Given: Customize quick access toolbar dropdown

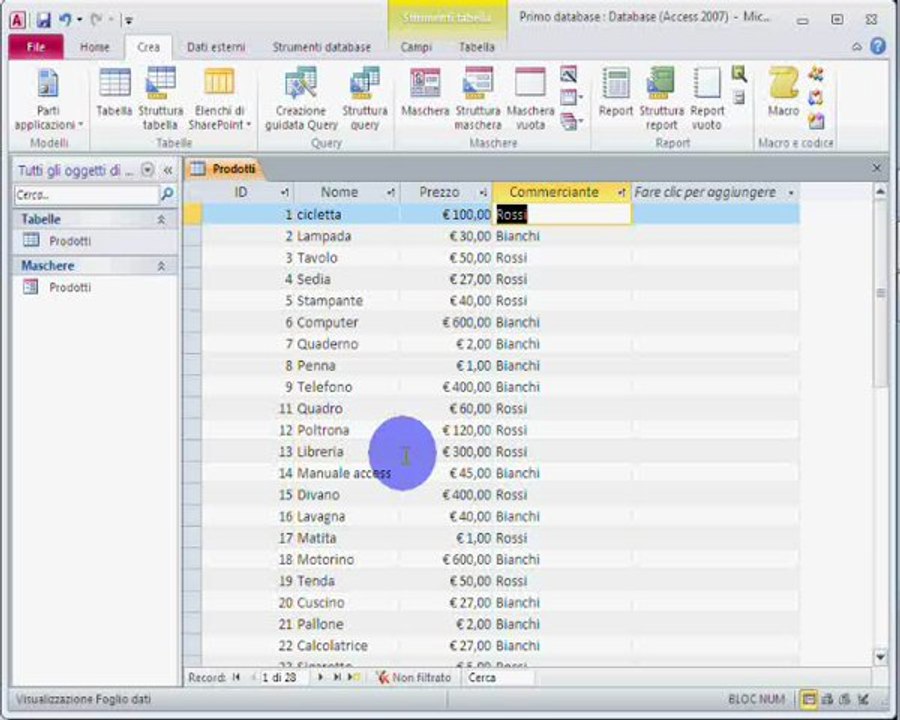Looking at the screenshot, I should 129,21.
